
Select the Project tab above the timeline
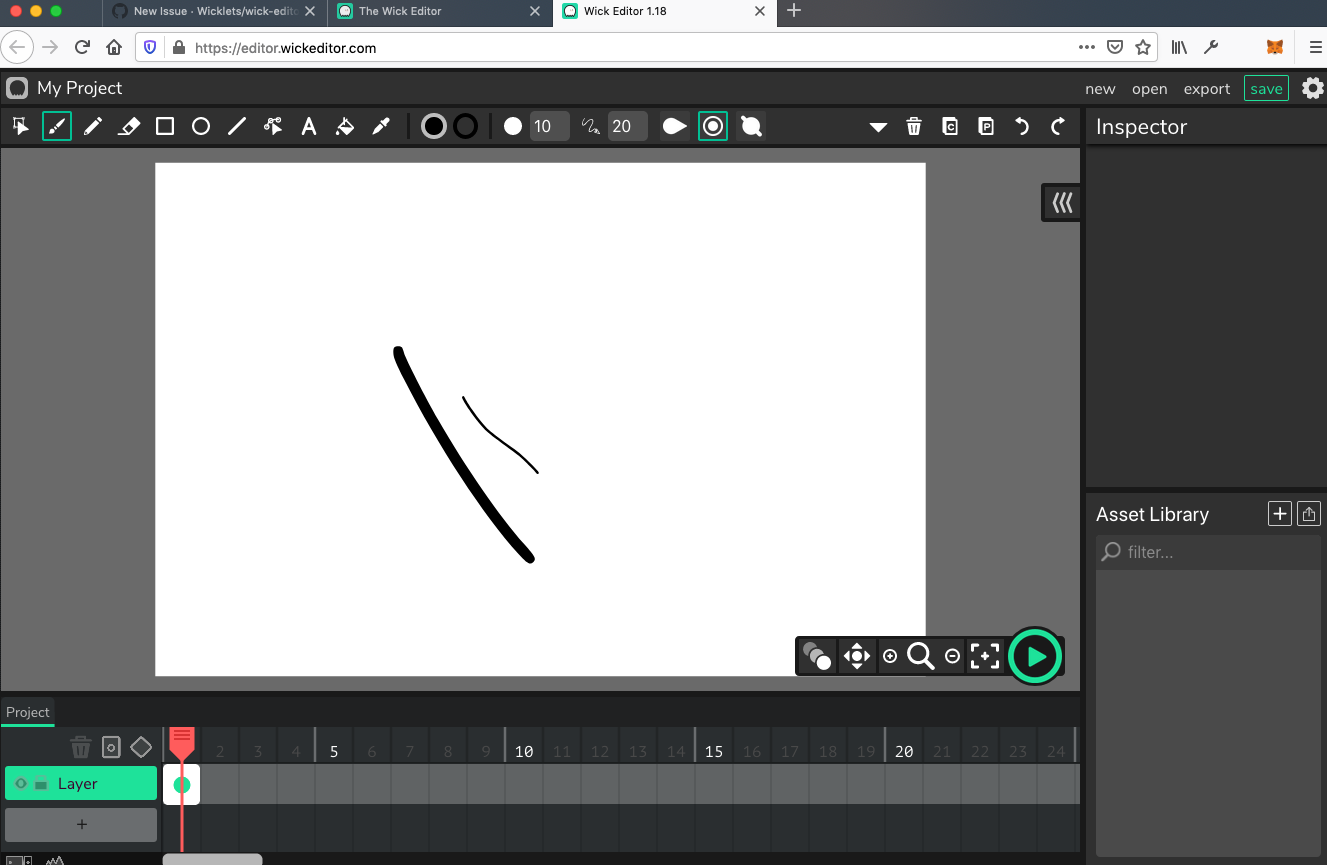coord(27,712)
